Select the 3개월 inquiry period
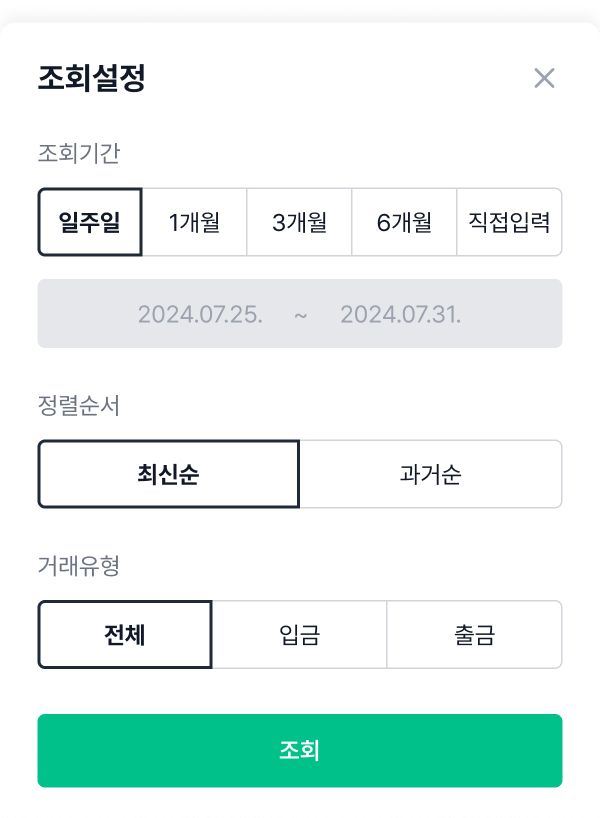600x818 pixels. pos(299,222)
